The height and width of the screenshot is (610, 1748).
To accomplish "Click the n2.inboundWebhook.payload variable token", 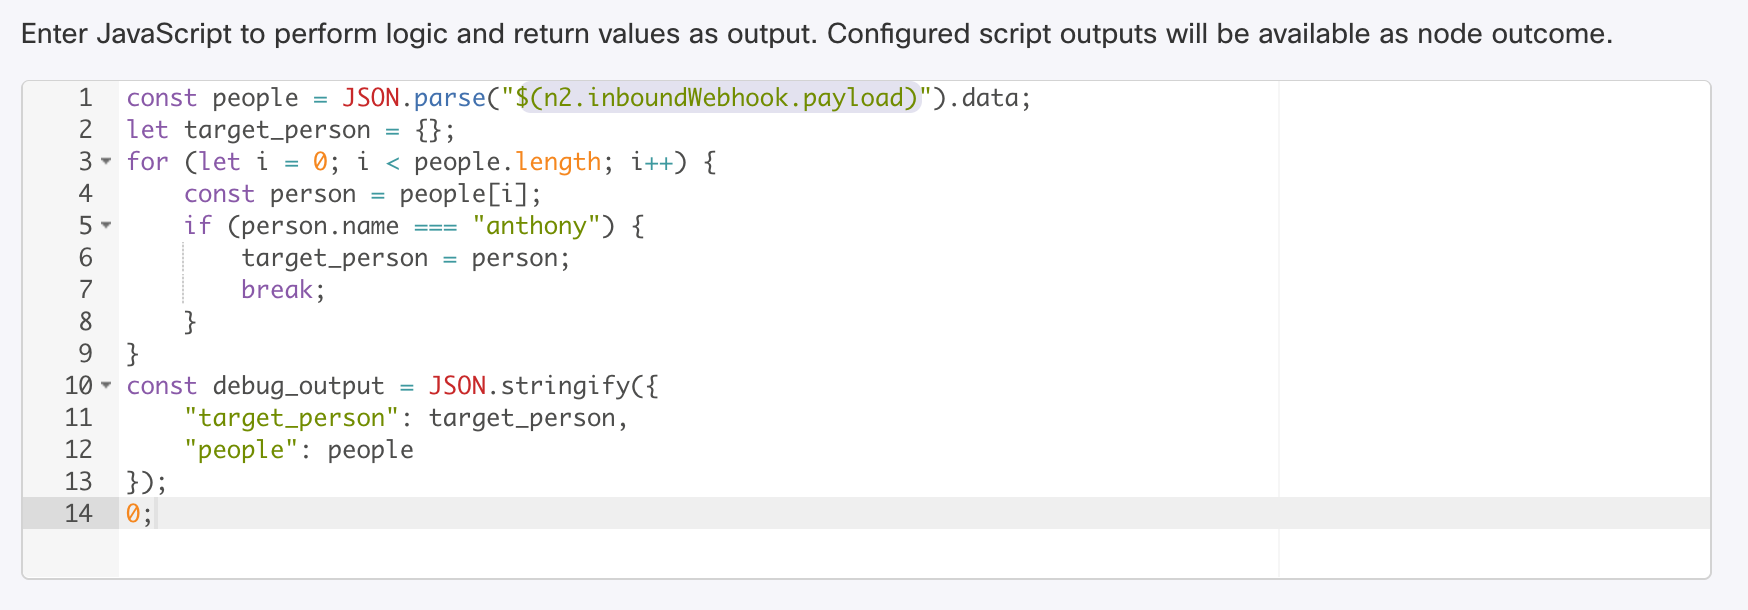I will click(722, 98).
